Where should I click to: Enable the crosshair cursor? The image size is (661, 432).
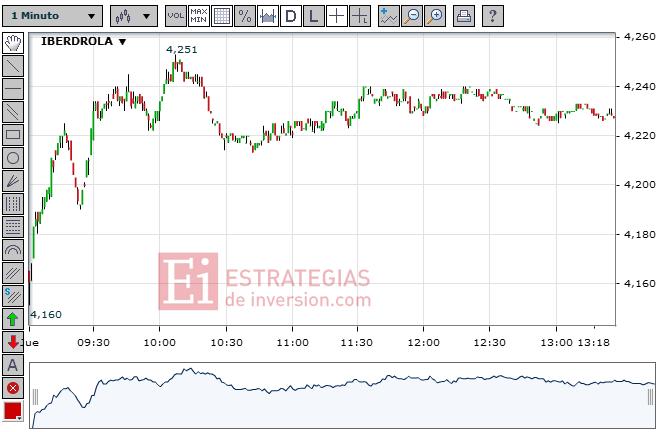pyautogui.click(x=337, y=16)
